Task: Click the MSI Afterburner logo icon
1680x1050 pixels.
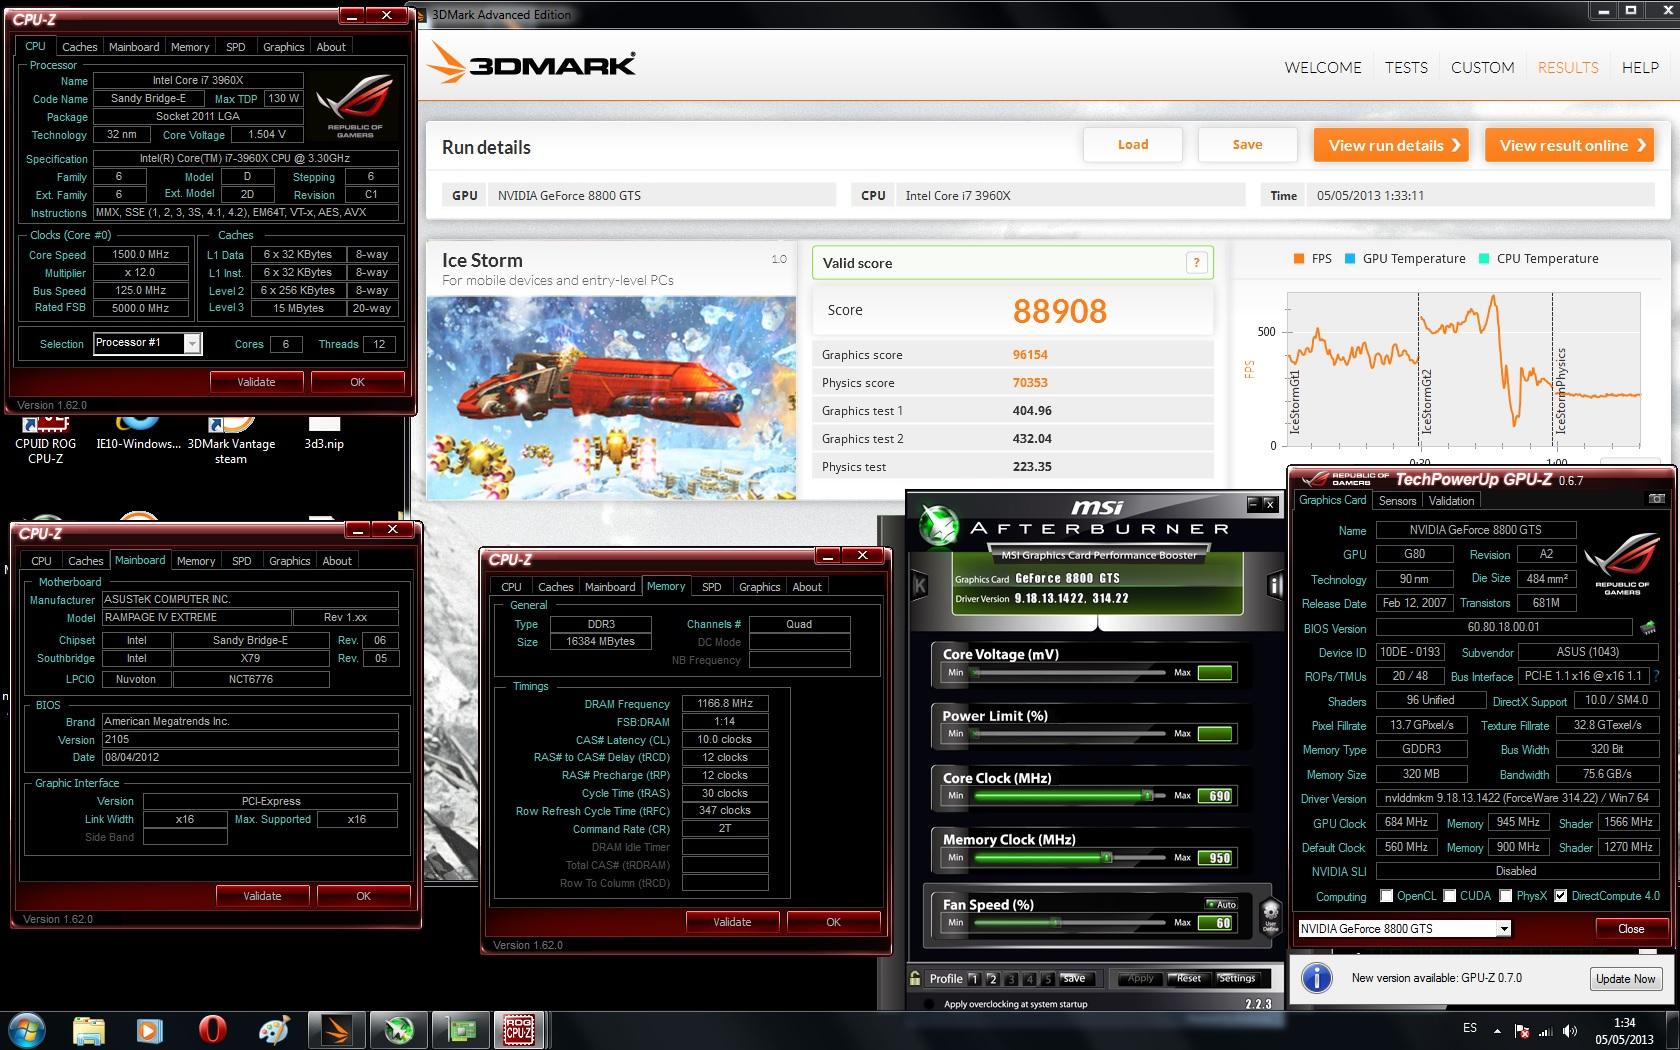Action: [x=939, y=526]
